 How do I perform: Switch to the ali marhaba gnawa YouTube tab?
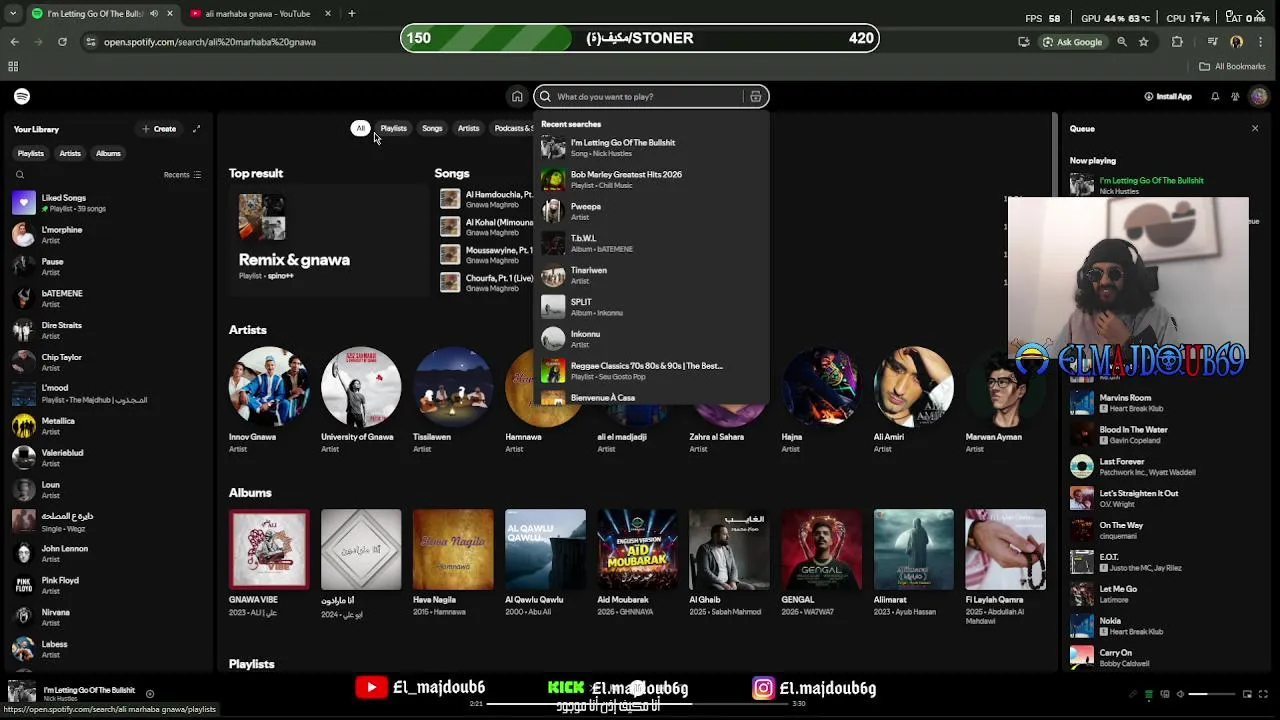click(258, 14)
